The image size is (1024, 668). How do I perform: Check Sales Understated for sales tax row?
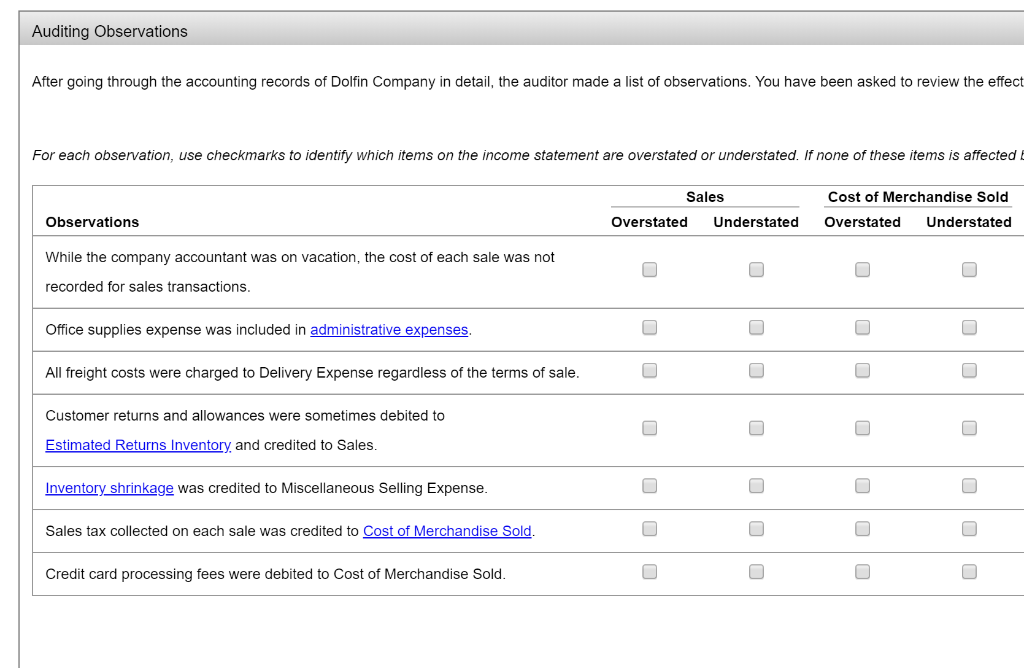[x=756, y=529]
